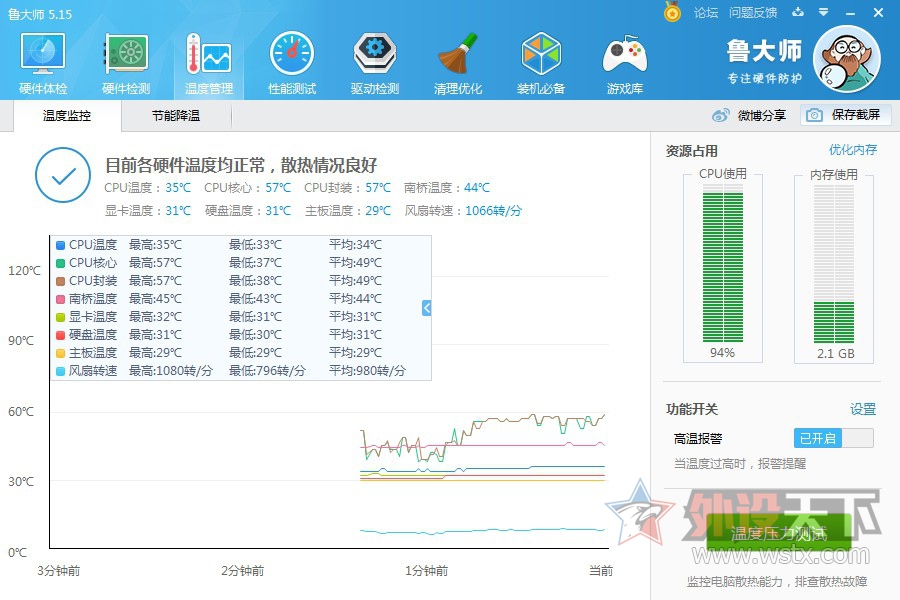Viewport: 900px width, 600px height.
Task: Click the olive 显卡温度 legend swatch
Action: coord(60,317)
